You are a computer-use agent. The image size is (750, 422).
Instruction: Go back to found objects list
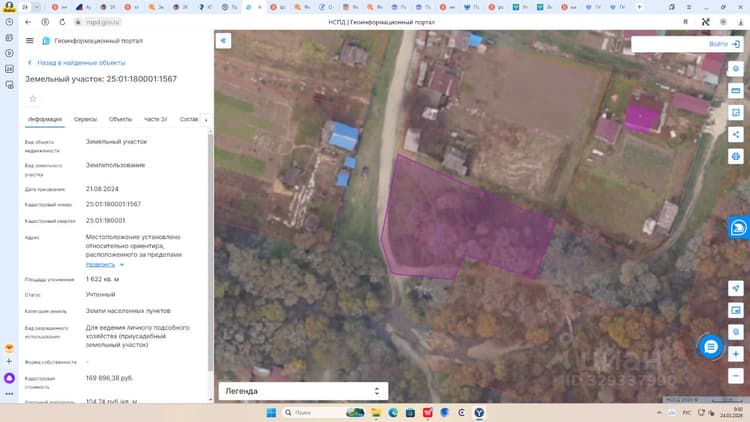coord(77,63)
